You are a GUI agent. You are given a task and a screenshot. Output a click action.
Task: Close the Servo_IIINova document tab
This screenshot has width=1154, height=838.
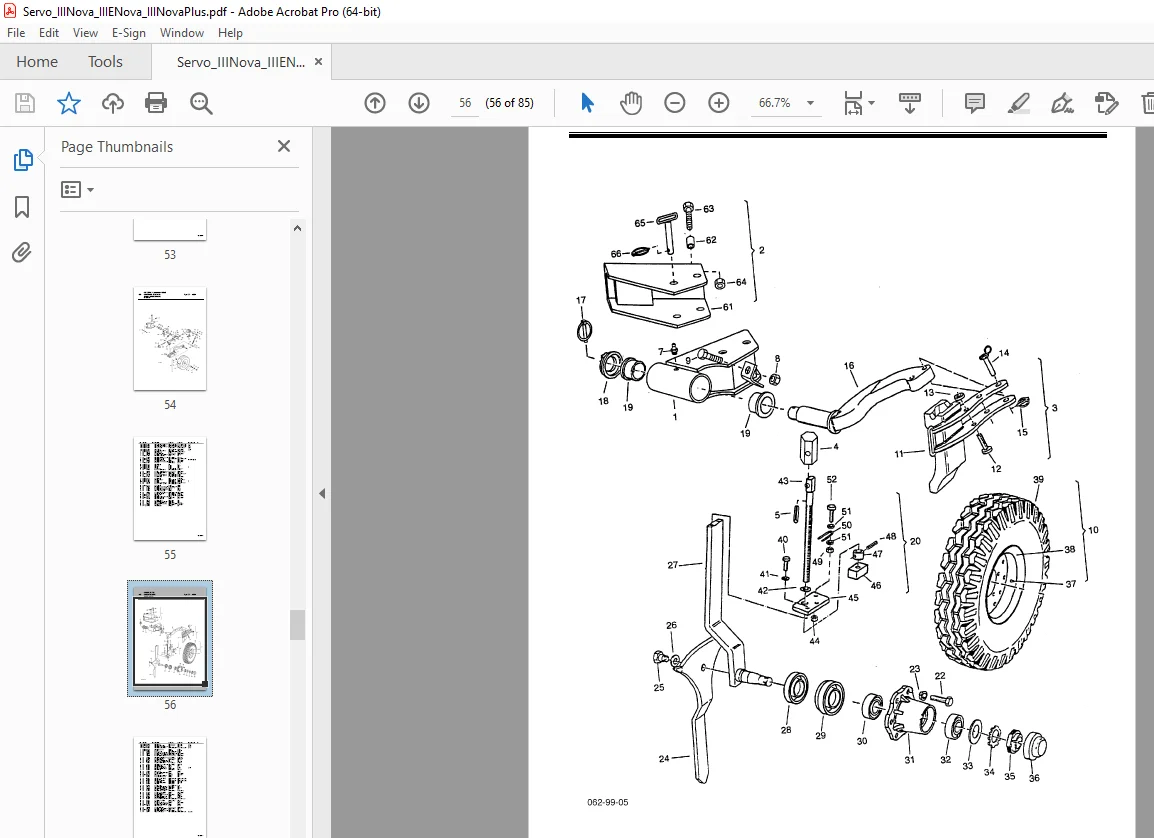[x=319, y=62]
